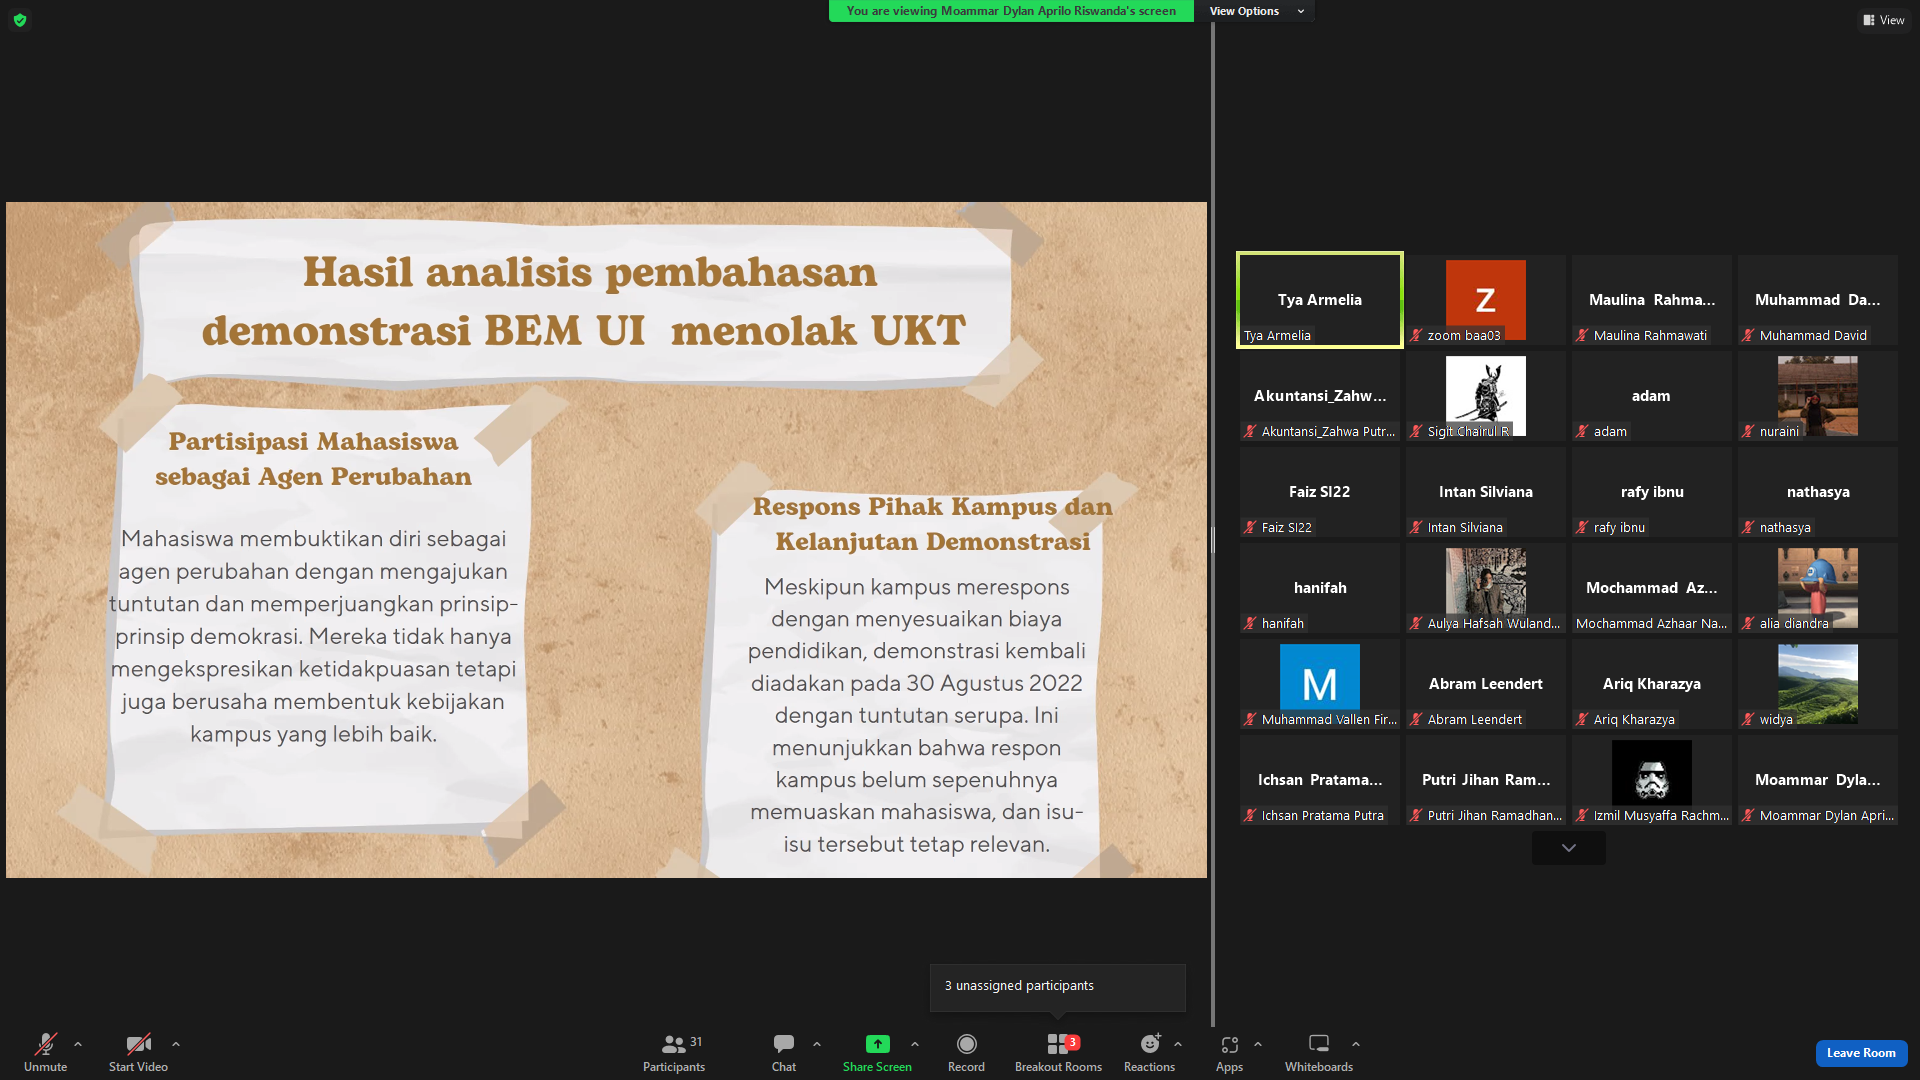Start your video camera
The height and width of the screenshot is (1080, 1920).
tap(138, 1051)
